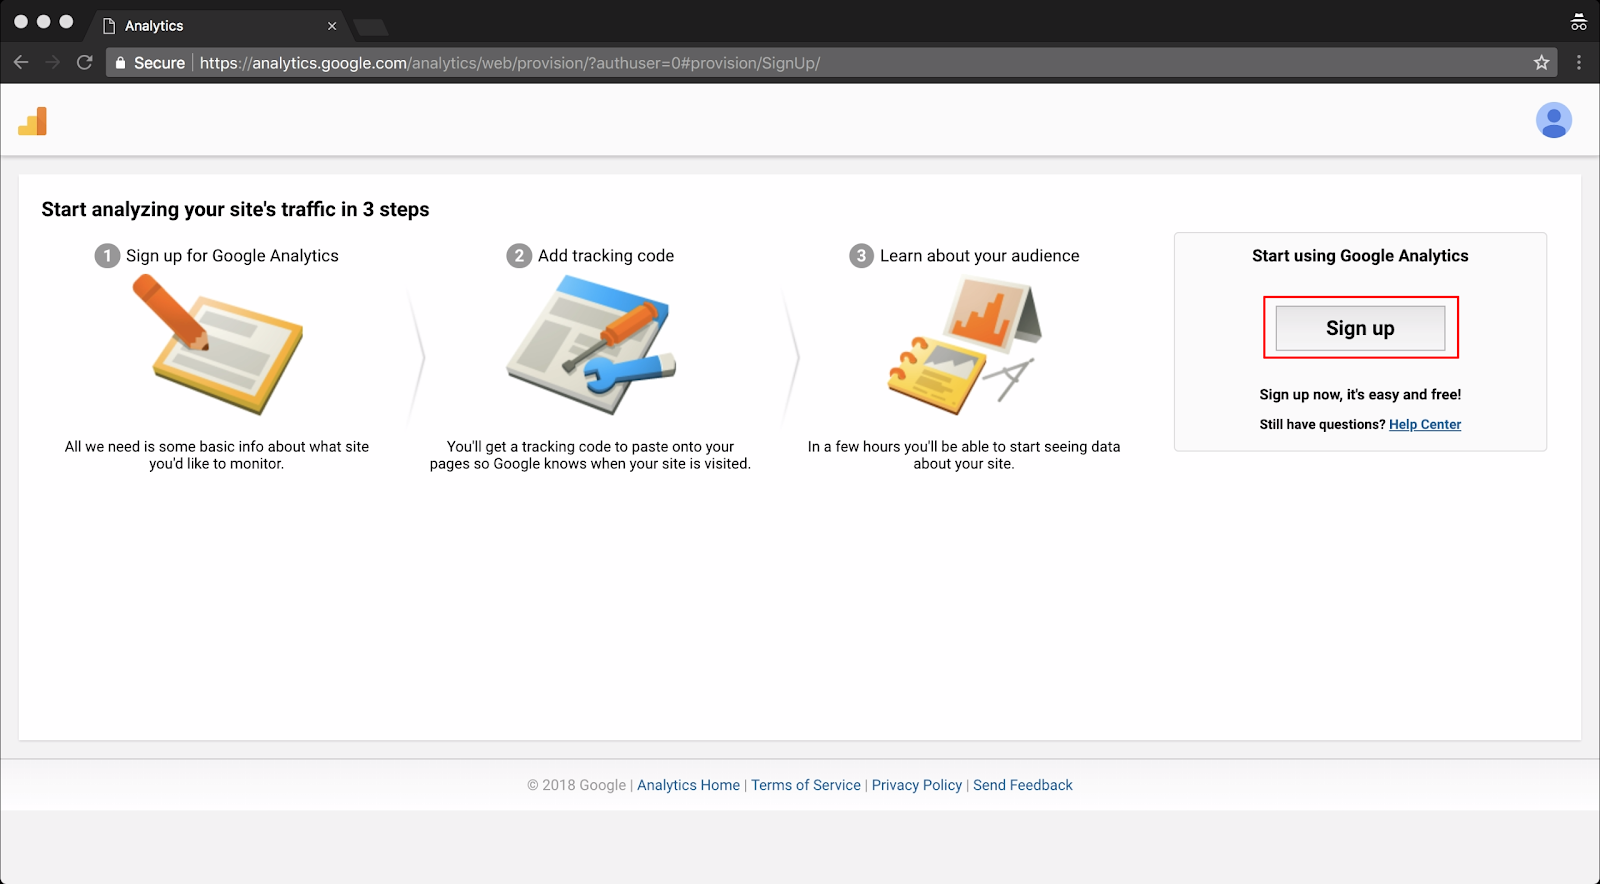Click 'Start using Google Analytics' heading
1600x884 pixels.
pos(1360,256)
